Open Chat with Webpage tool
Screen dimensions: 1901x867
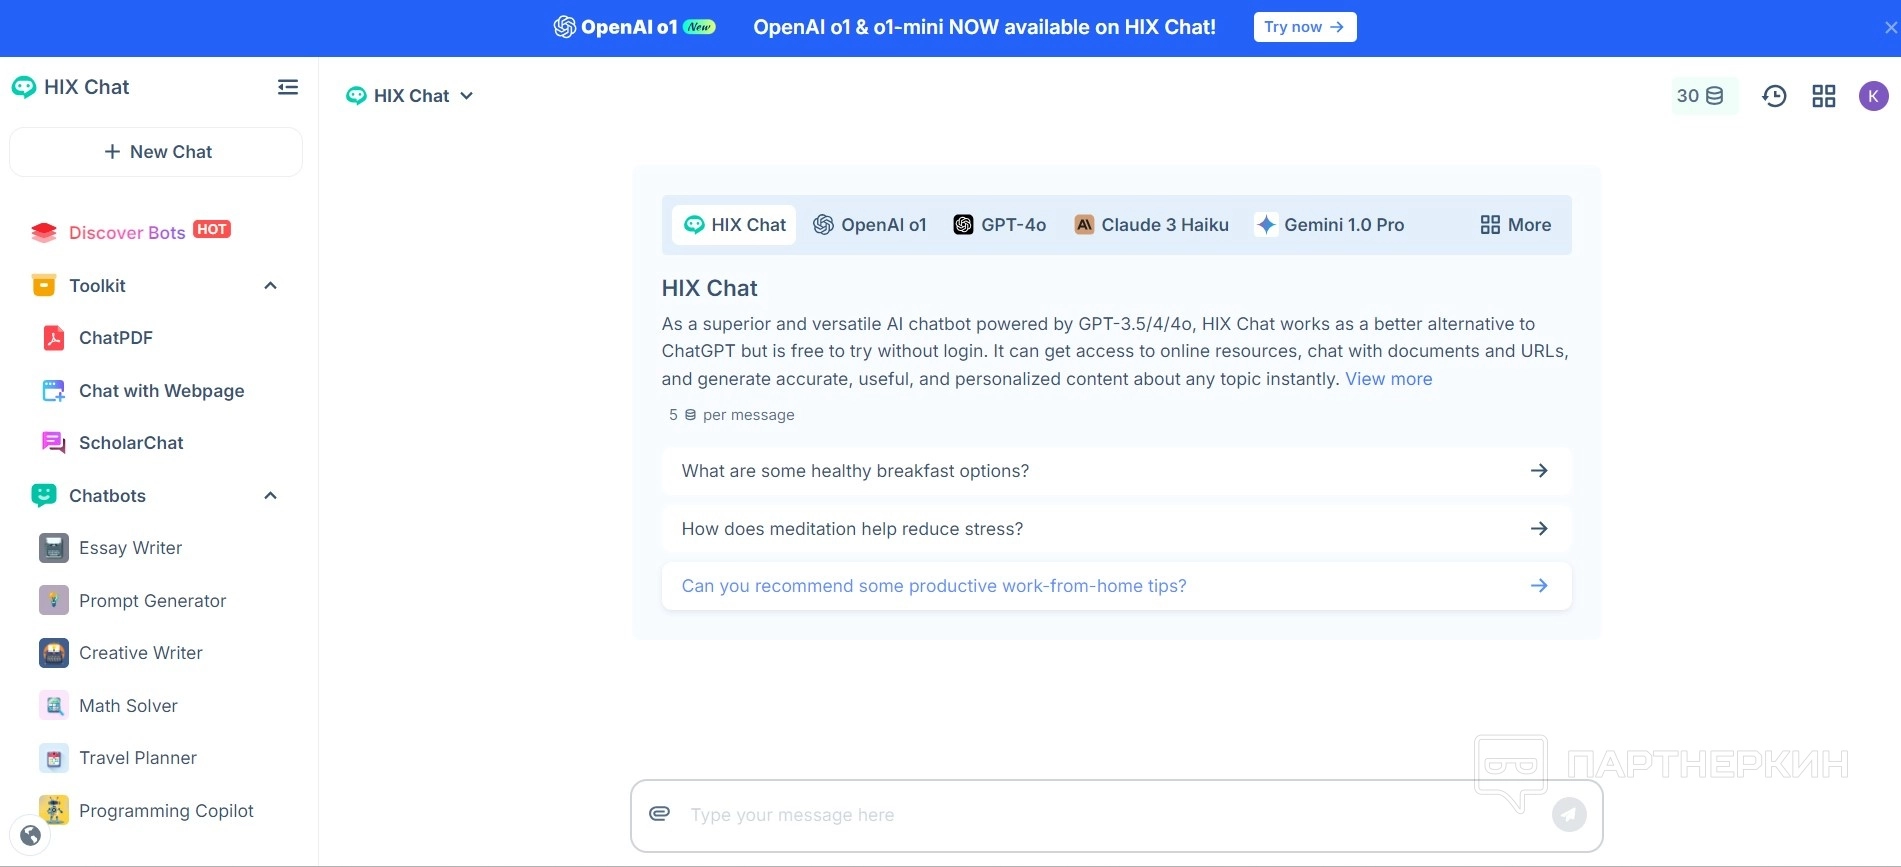coord(162,391)
